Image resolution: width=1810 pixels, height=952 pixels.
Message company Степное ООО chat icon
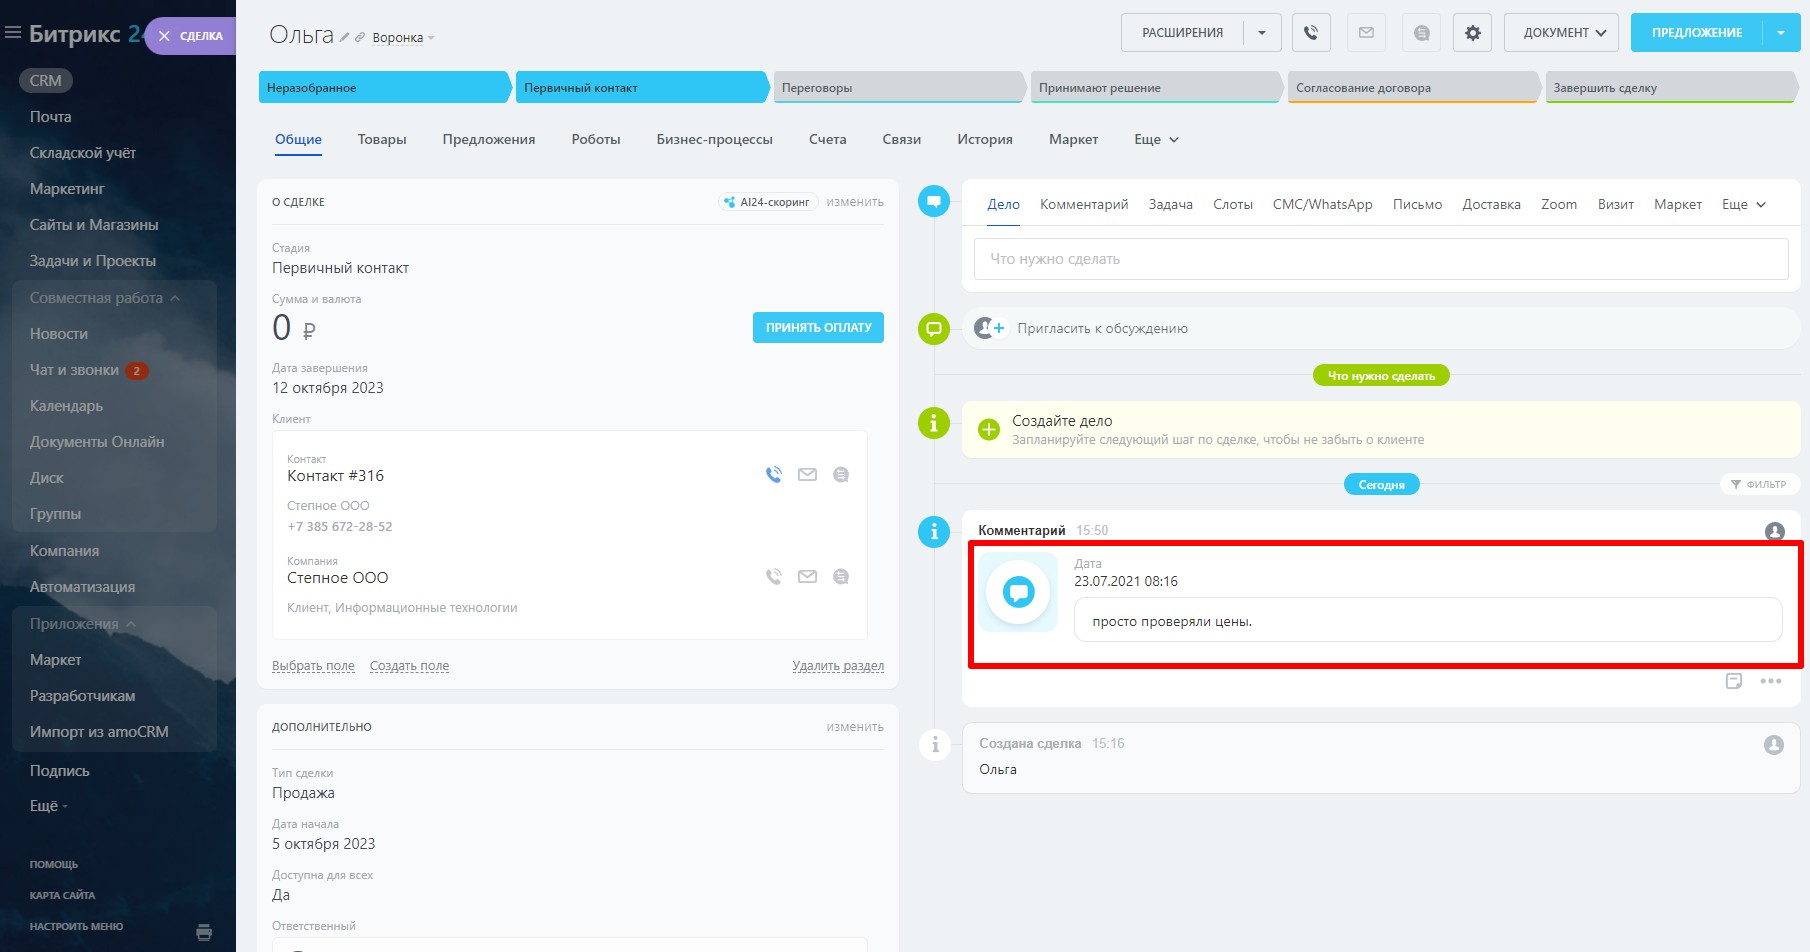click(841, 577)
